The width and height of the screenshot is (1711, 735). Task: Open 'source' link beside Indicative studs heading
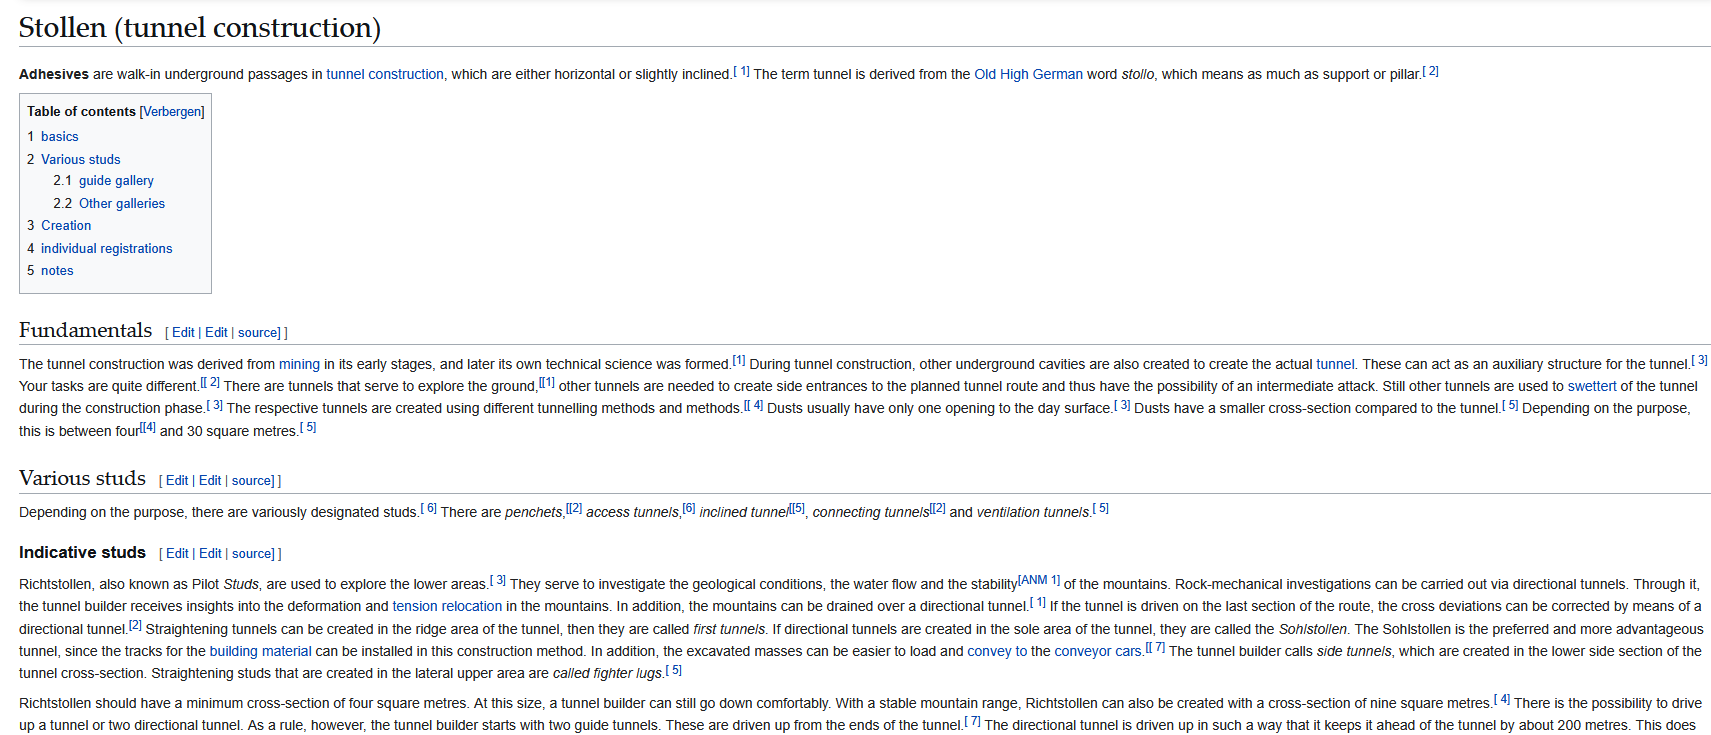coord(252,554)
